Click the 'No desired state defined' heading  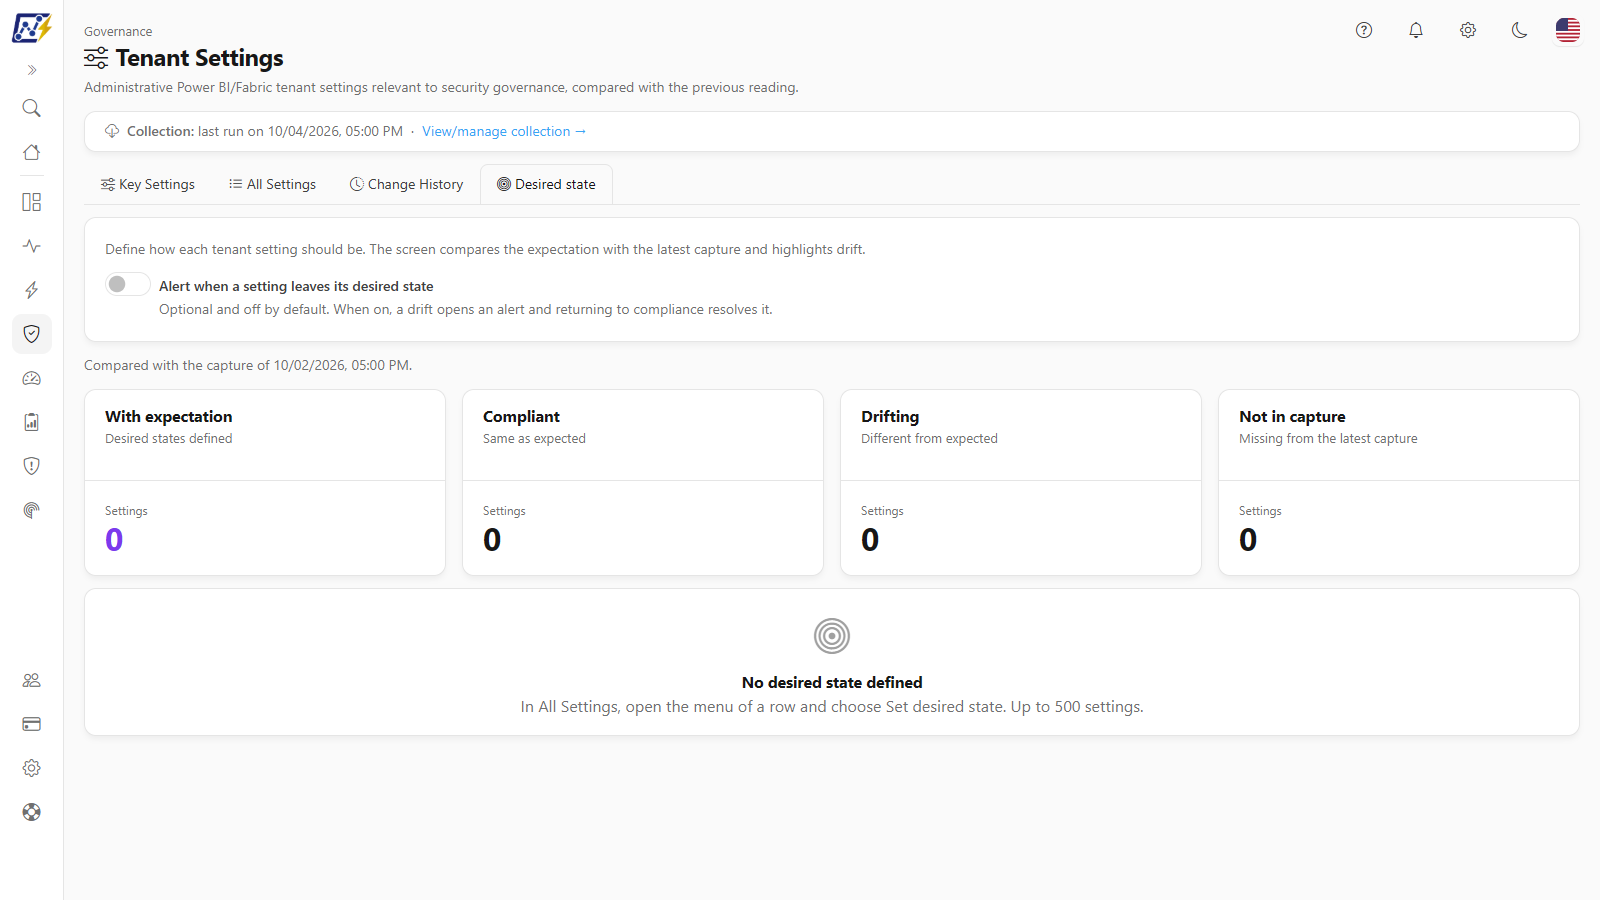(832, 683)
